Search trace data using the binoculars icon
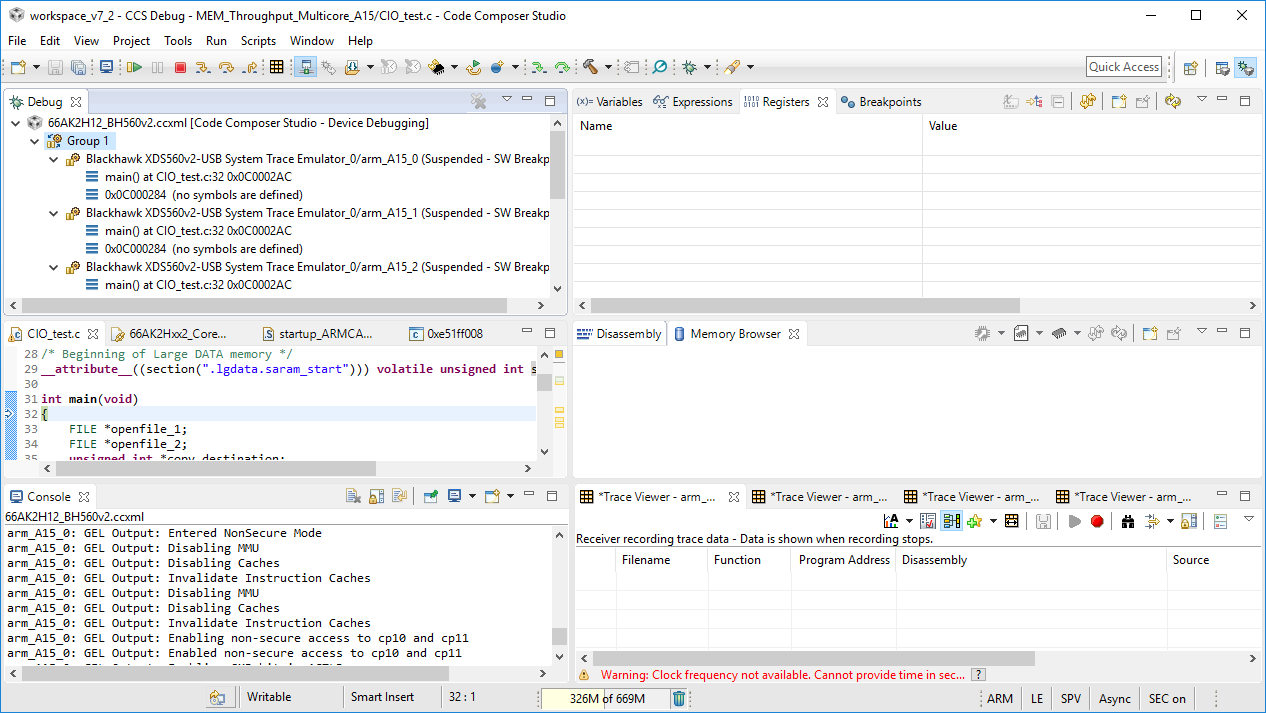 click(x=1127, y=520)
